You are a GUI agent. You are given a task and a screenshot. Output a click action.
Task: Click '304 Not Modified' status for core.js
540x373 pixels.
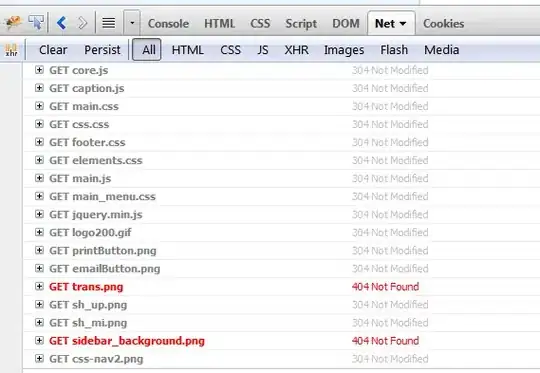(x=390, y=70)
